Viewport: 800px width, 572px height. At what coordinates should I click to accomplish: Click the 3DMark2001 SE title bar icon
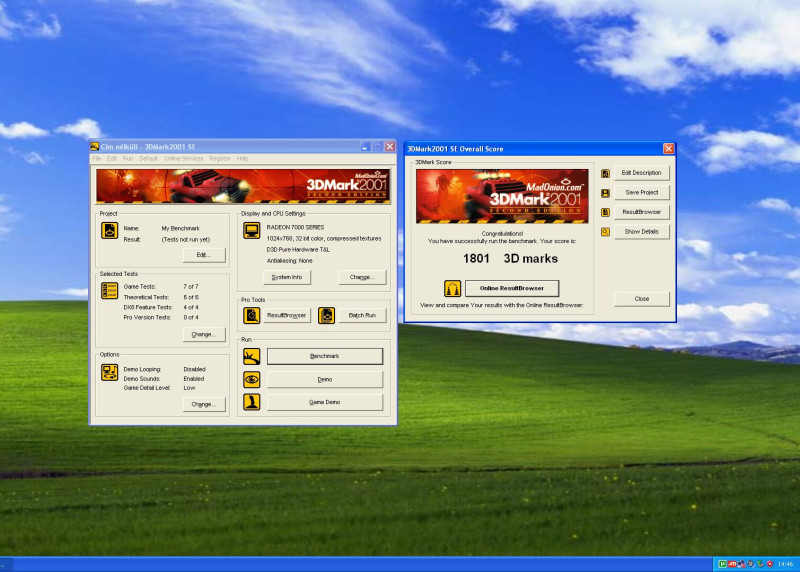pyautogui.click(x=94, y=146)
